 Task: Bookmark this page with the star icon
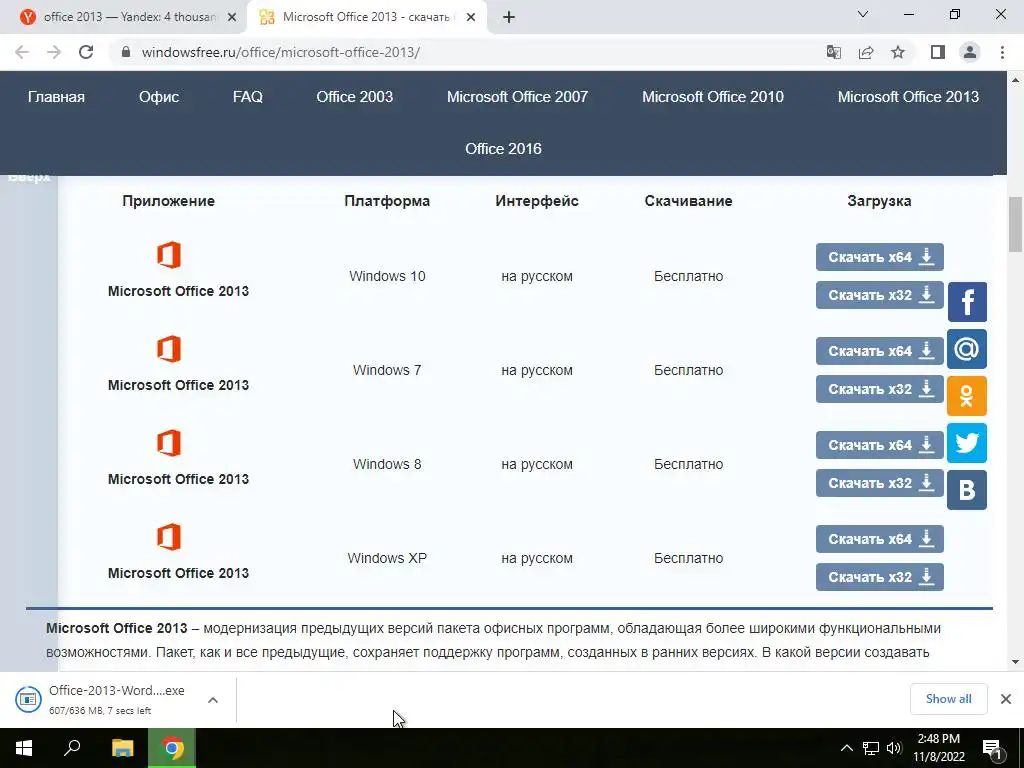[x=898, y=52]
